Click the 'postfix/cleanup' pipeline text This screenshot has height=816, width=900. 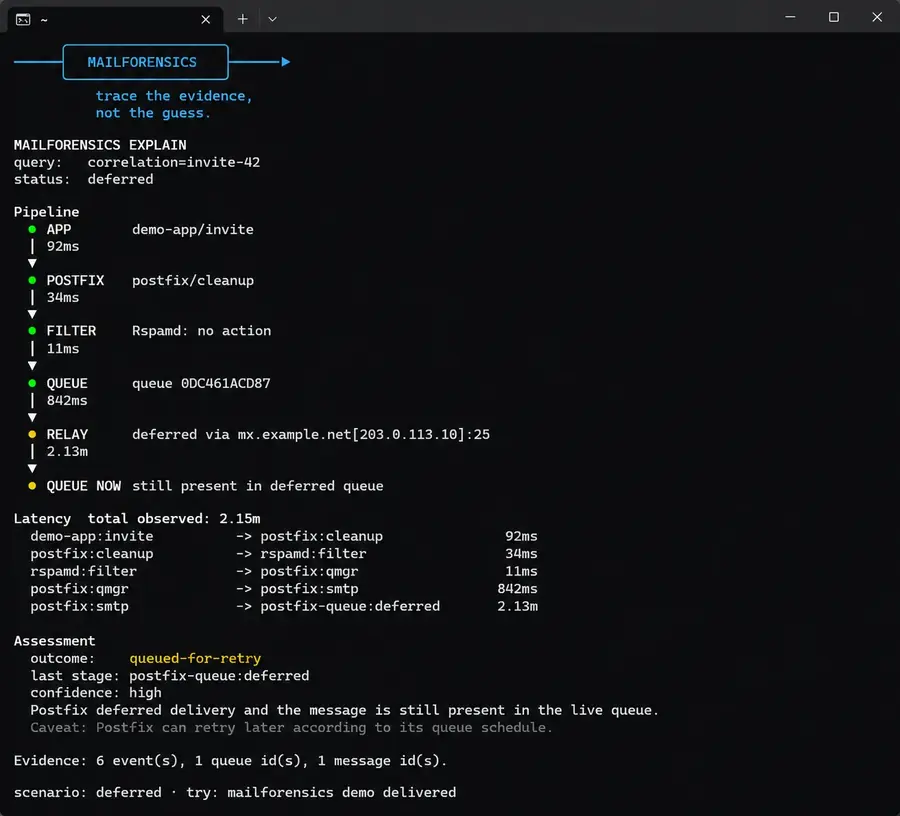pos(193,281)
